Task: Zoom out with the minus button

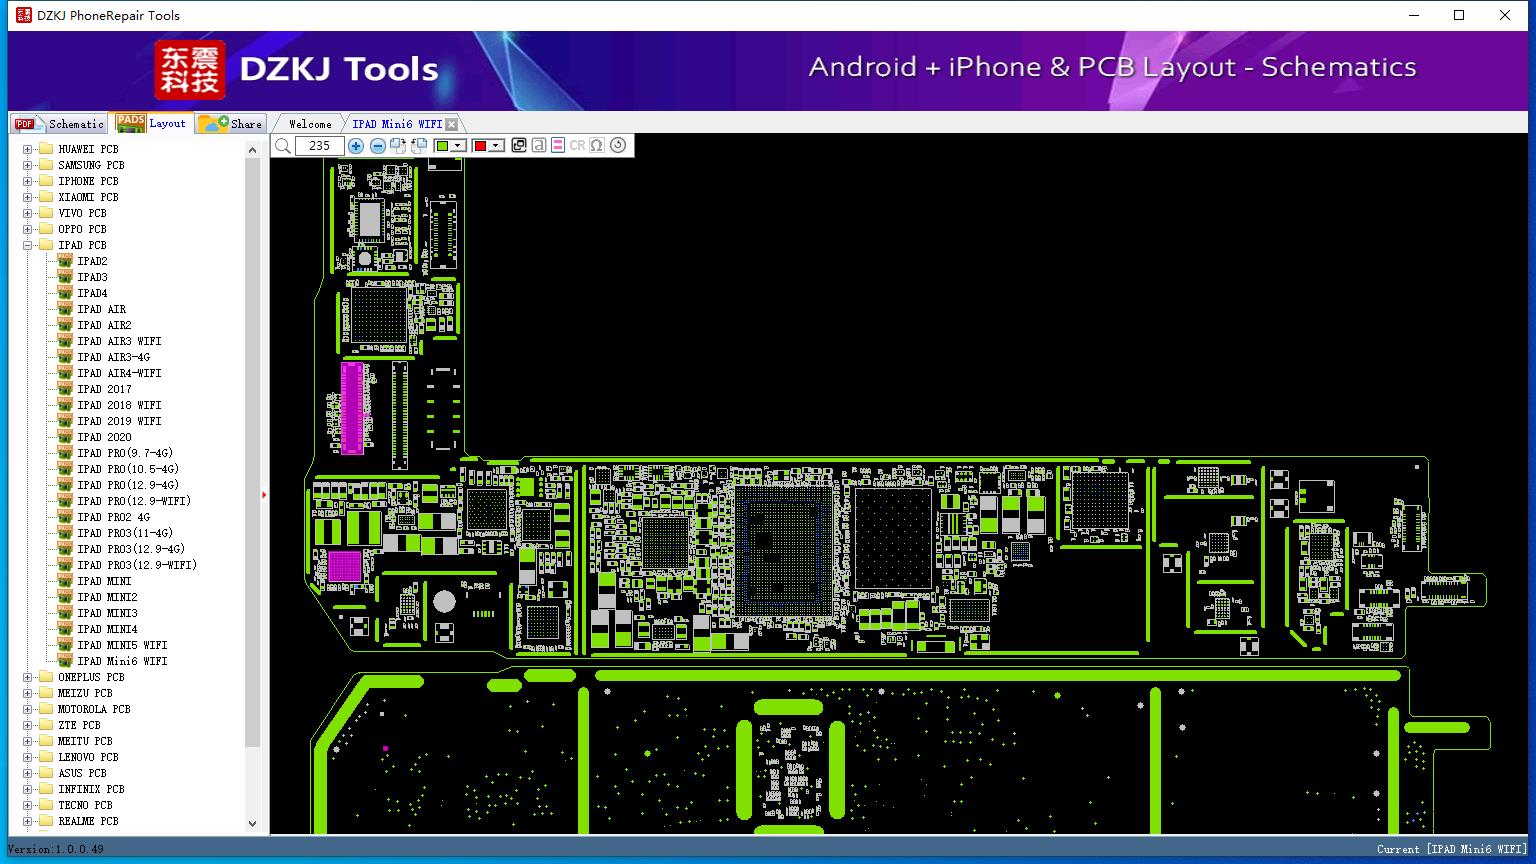Action: [377, 146]
